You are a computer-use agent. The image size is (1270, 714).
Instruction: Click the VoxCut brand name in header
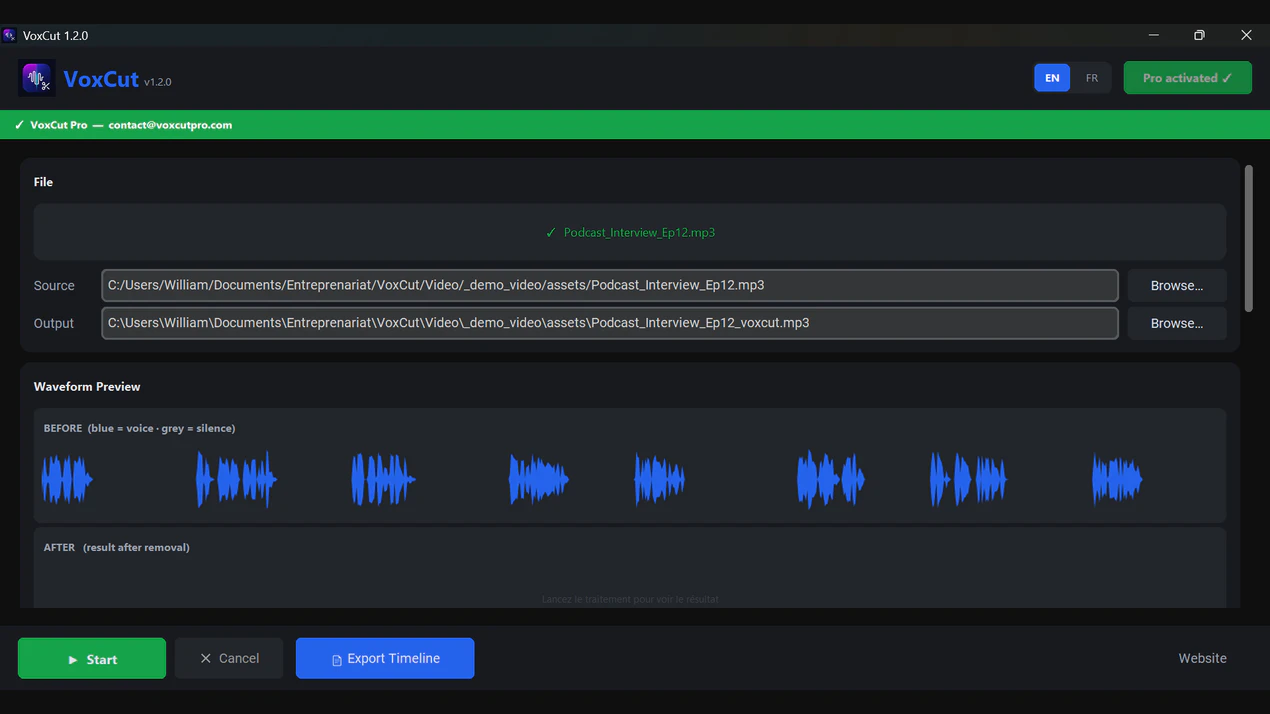click(x=101, y=79)
